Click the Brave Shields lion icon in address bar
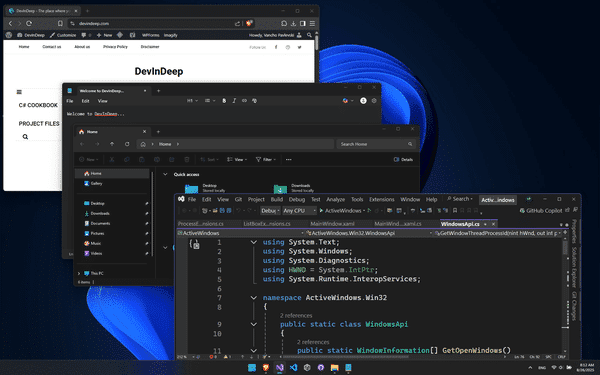 249,23
